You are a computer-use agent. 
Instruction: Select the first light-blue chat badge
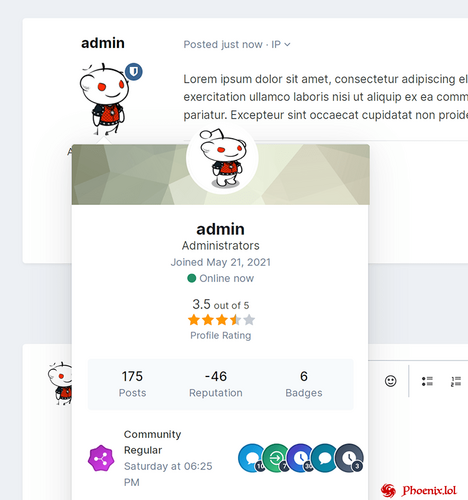click(x=252, y=458)
